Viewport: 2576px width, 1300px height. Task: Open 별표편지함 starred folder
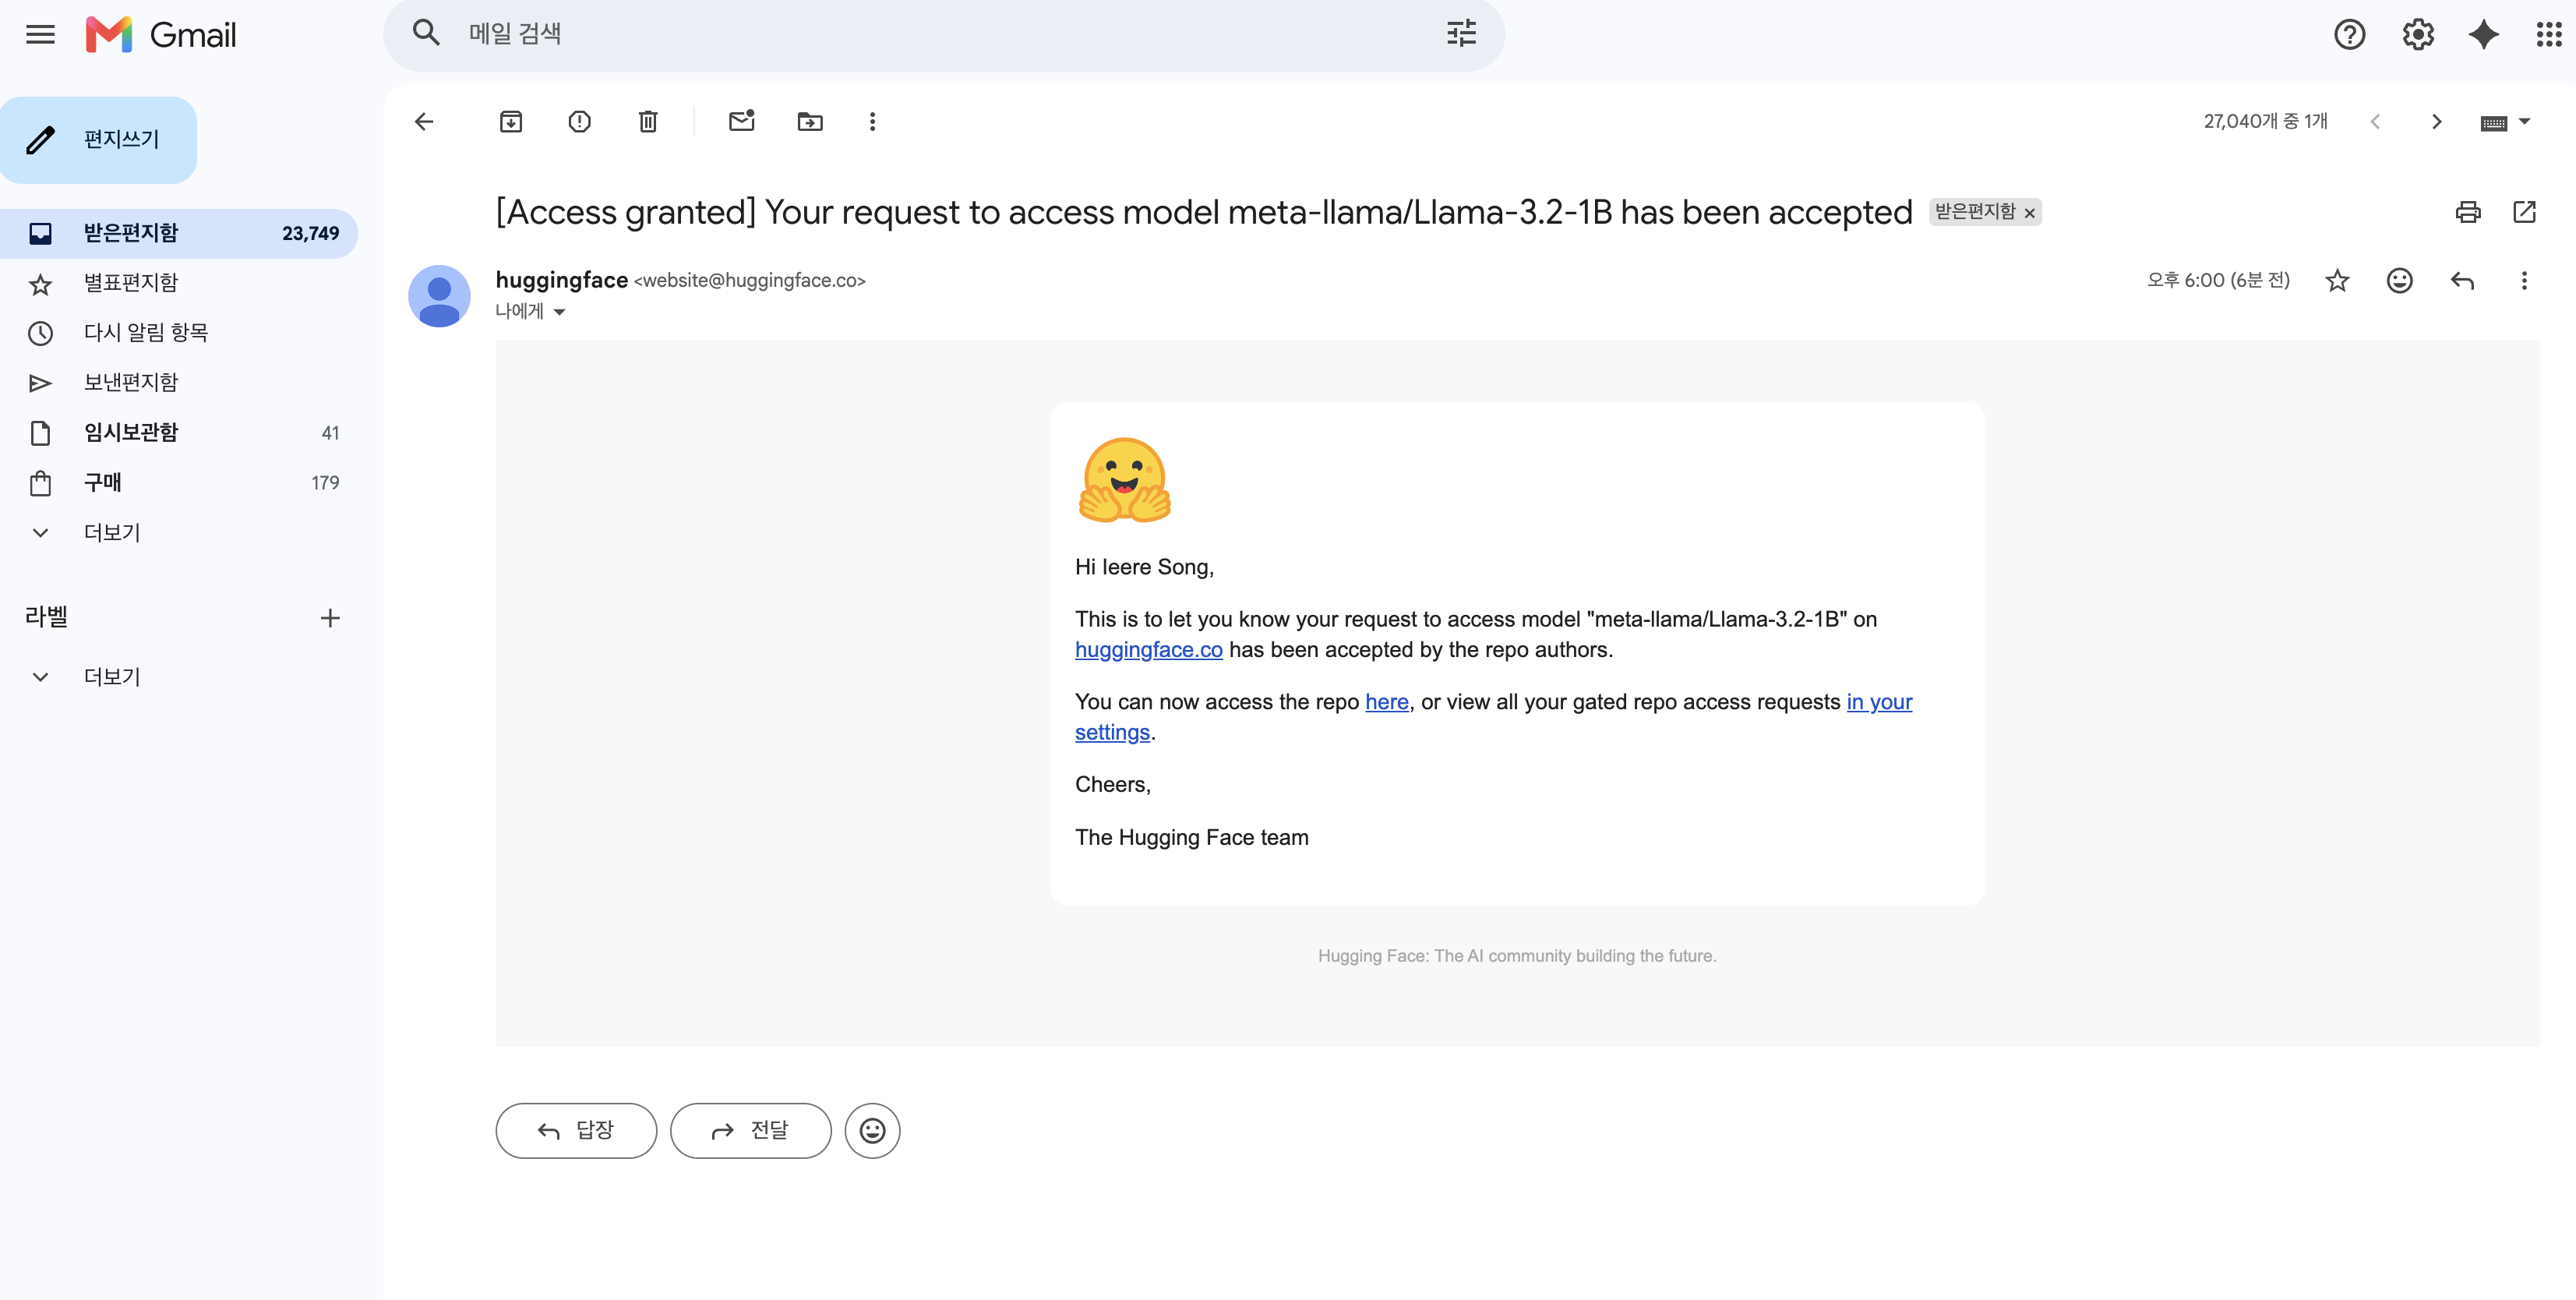pos(179,284)
